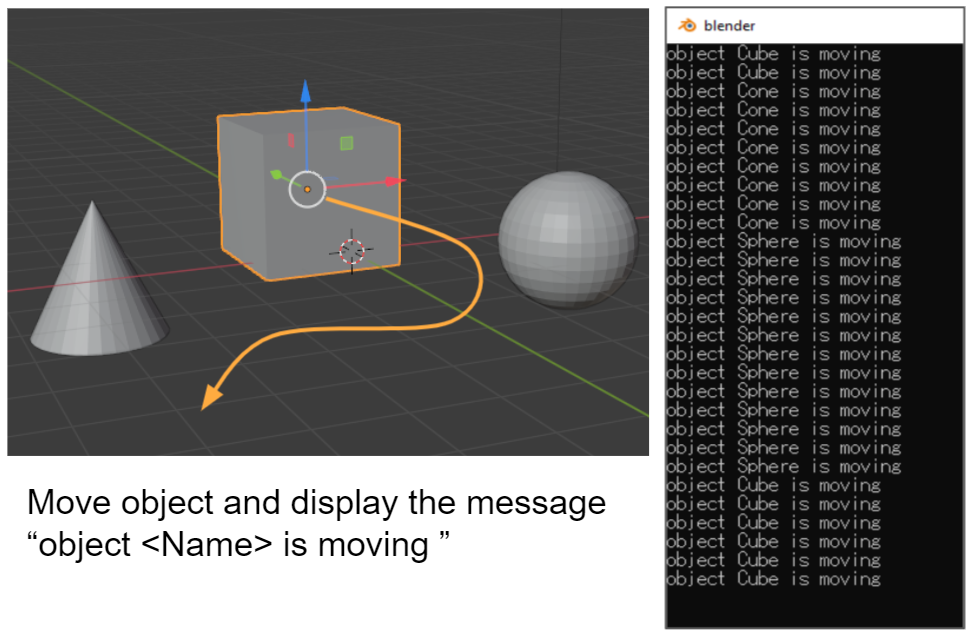Select the Sphere object

coord(568,239)
